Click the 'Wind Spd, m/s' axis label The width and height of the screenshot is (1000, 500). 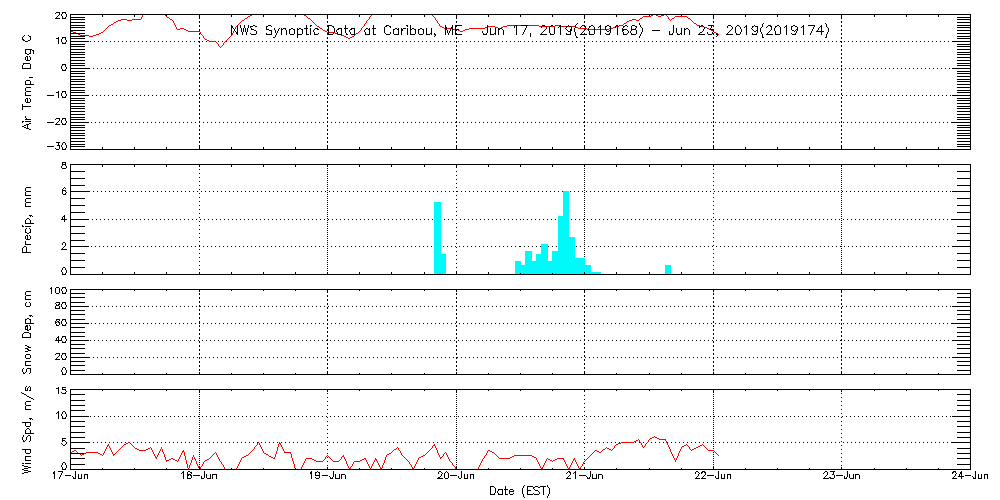[x=28, y=428]
